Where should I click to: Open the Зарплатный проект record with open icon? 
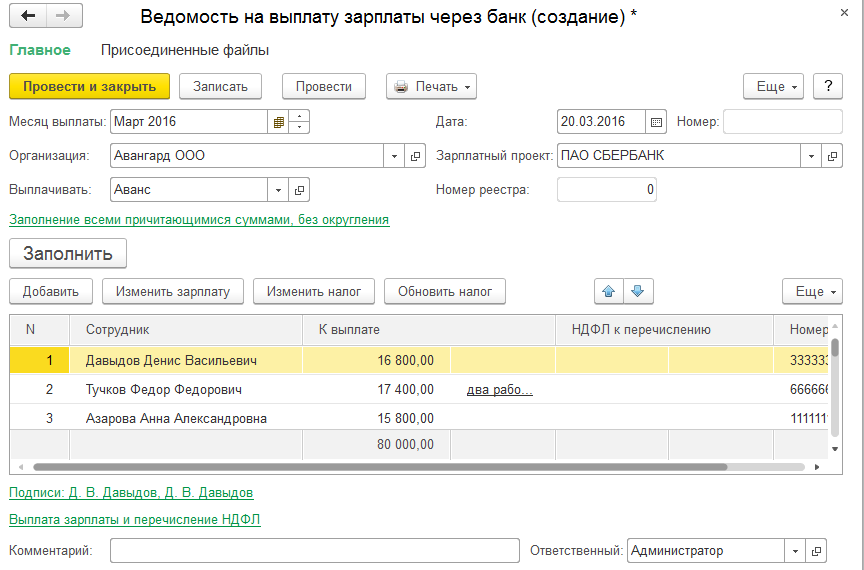832,156
